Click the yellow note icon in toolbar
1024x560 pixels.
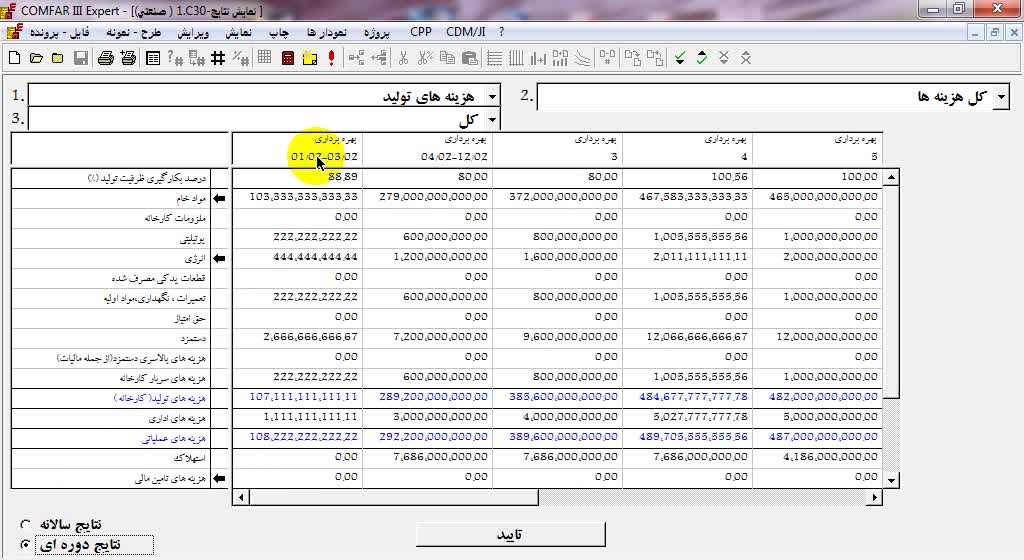click(x=309, y=58)
